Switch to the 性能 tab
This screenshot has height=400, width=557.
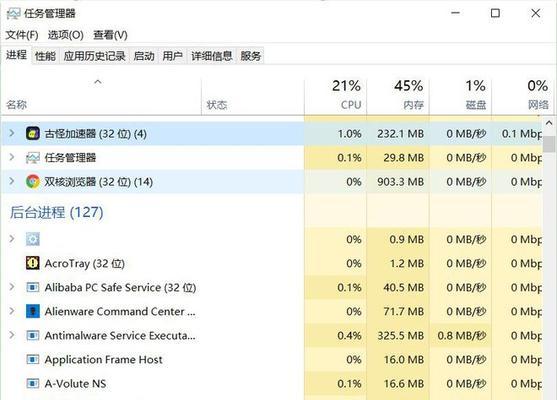pyautogui.click(x=45, y=56)
